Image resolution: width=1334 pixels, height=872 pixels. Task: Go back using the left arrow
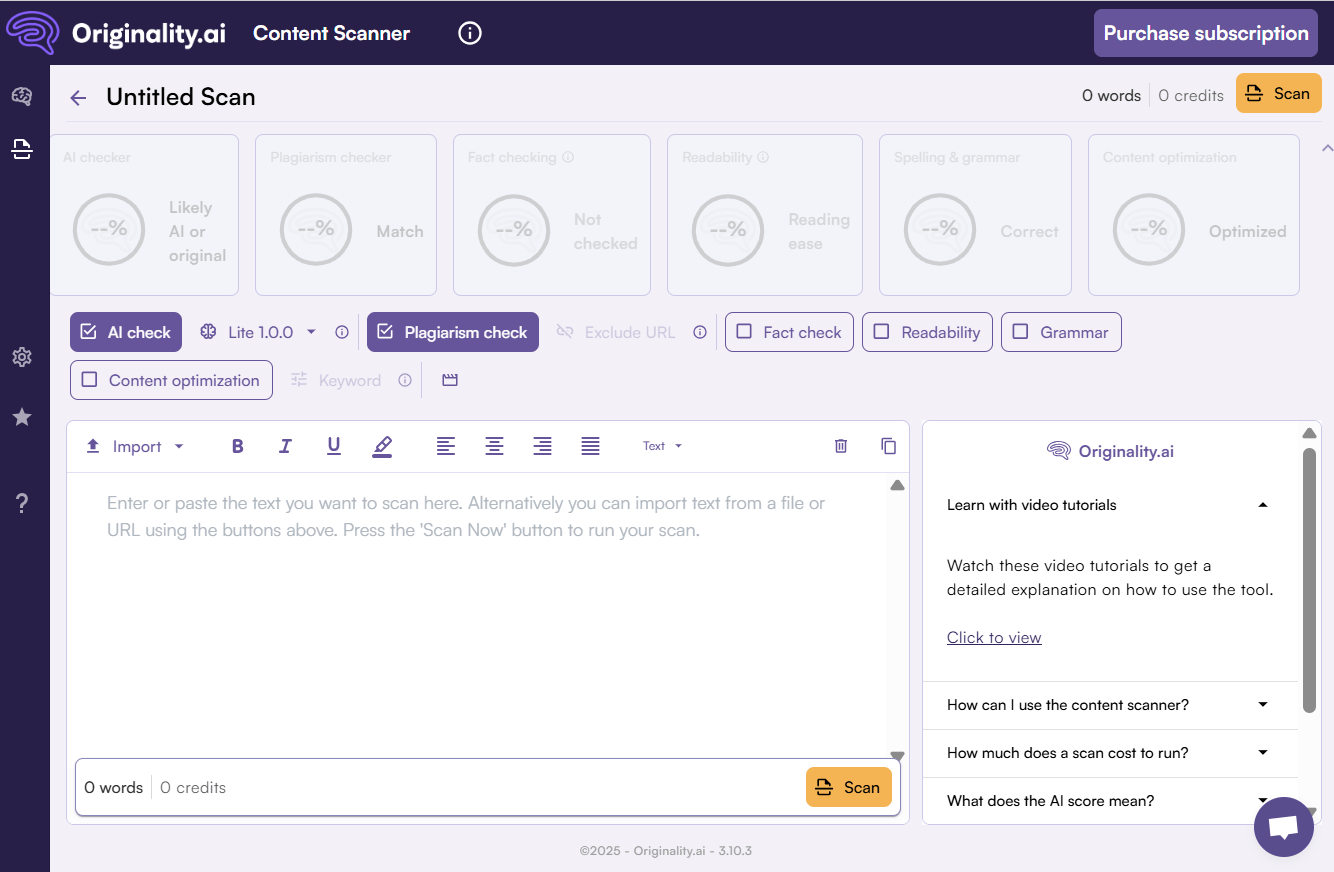pyautogui.click(x=78, y=97)
